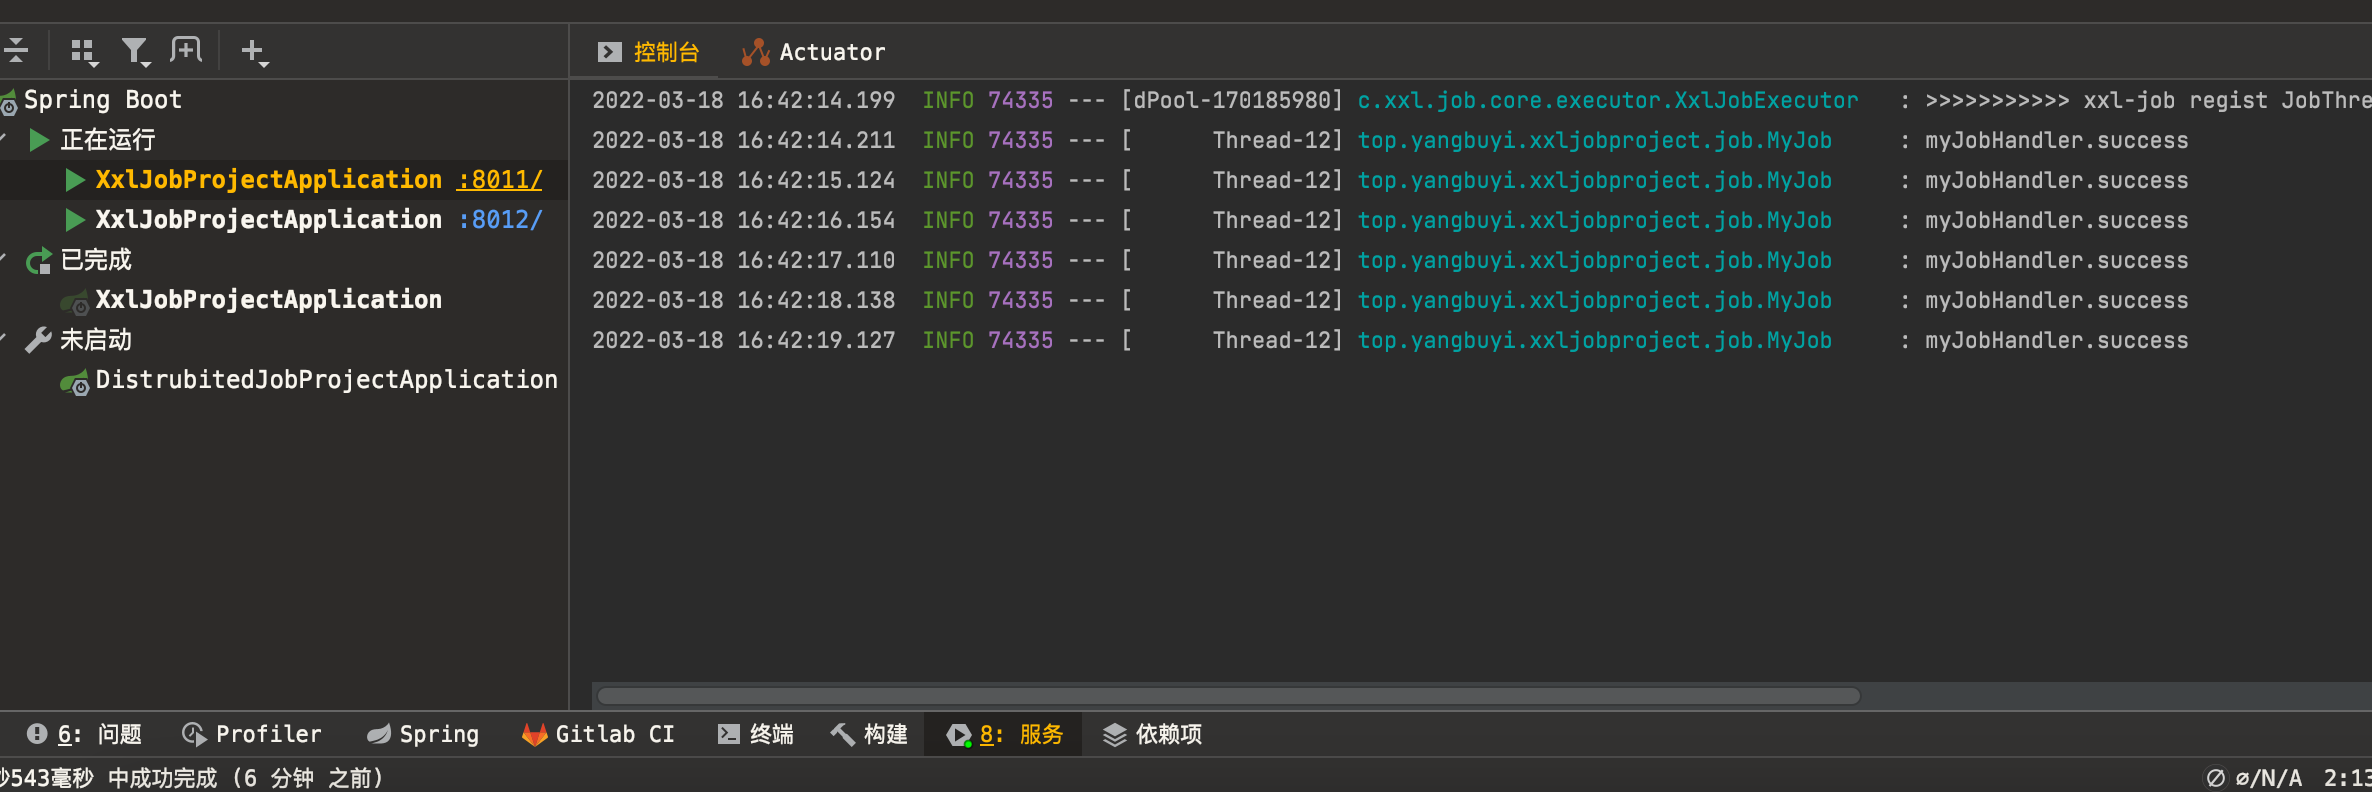The width and height of the screenshot is (2372, 792).
Task: Click the Collapse All toolbar icon
Action: (x=16, y=50)
